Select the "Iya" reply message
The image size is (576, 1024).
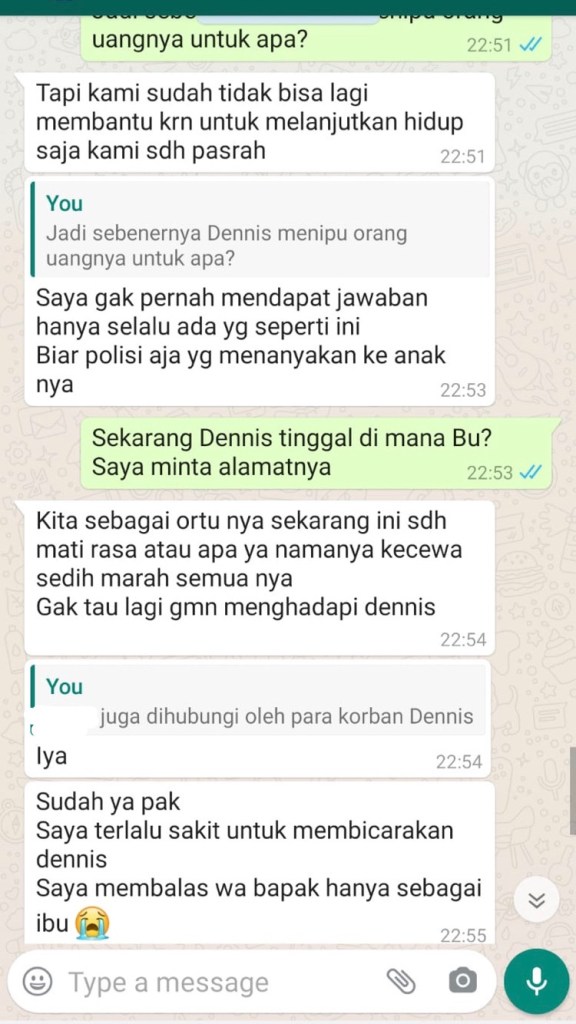click(259, 718)
